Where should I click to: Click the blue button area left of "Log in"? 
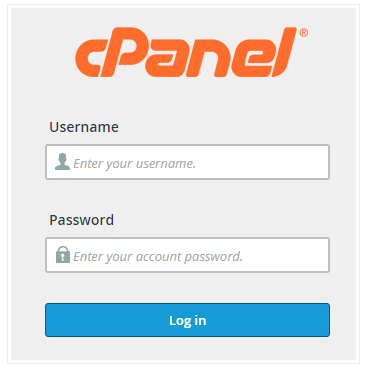click(107, 320)
